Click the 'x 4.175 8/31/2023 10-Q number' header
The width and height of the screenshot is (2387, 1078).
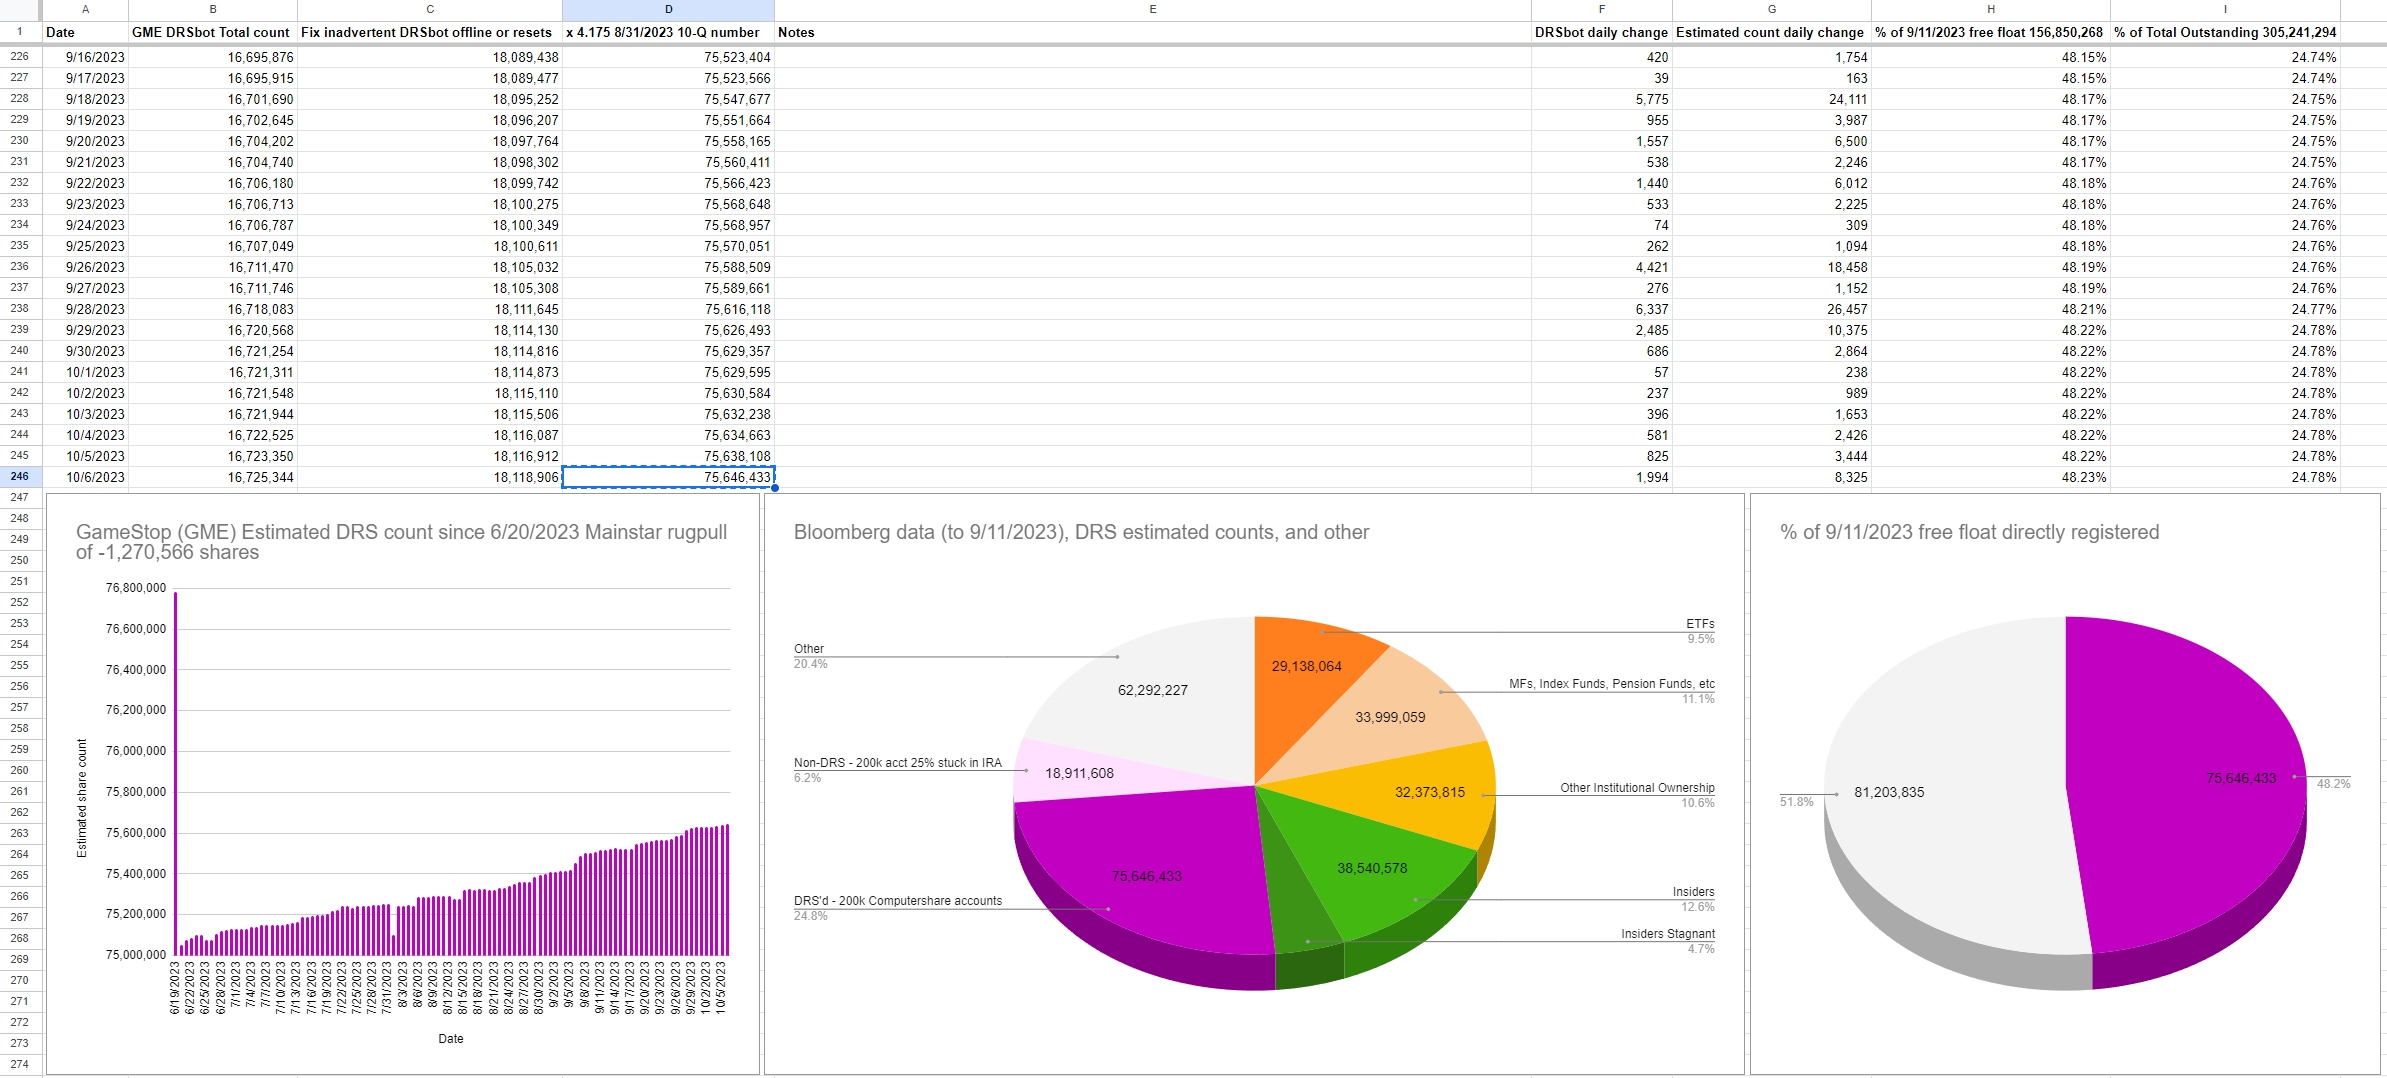pyautogui.click(x=668, y=32)
